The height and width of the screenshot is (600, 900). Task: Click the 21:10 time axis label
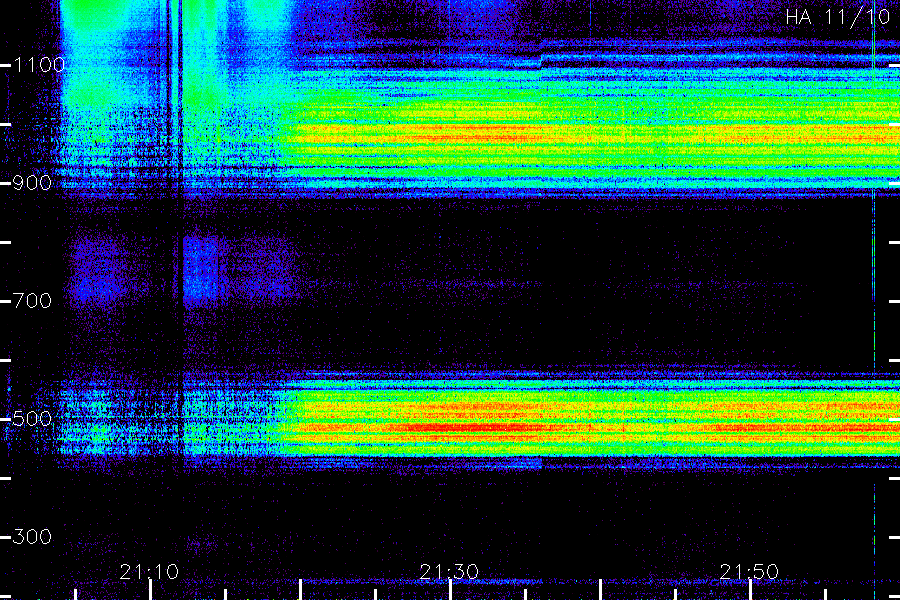(x=149, y=572)
